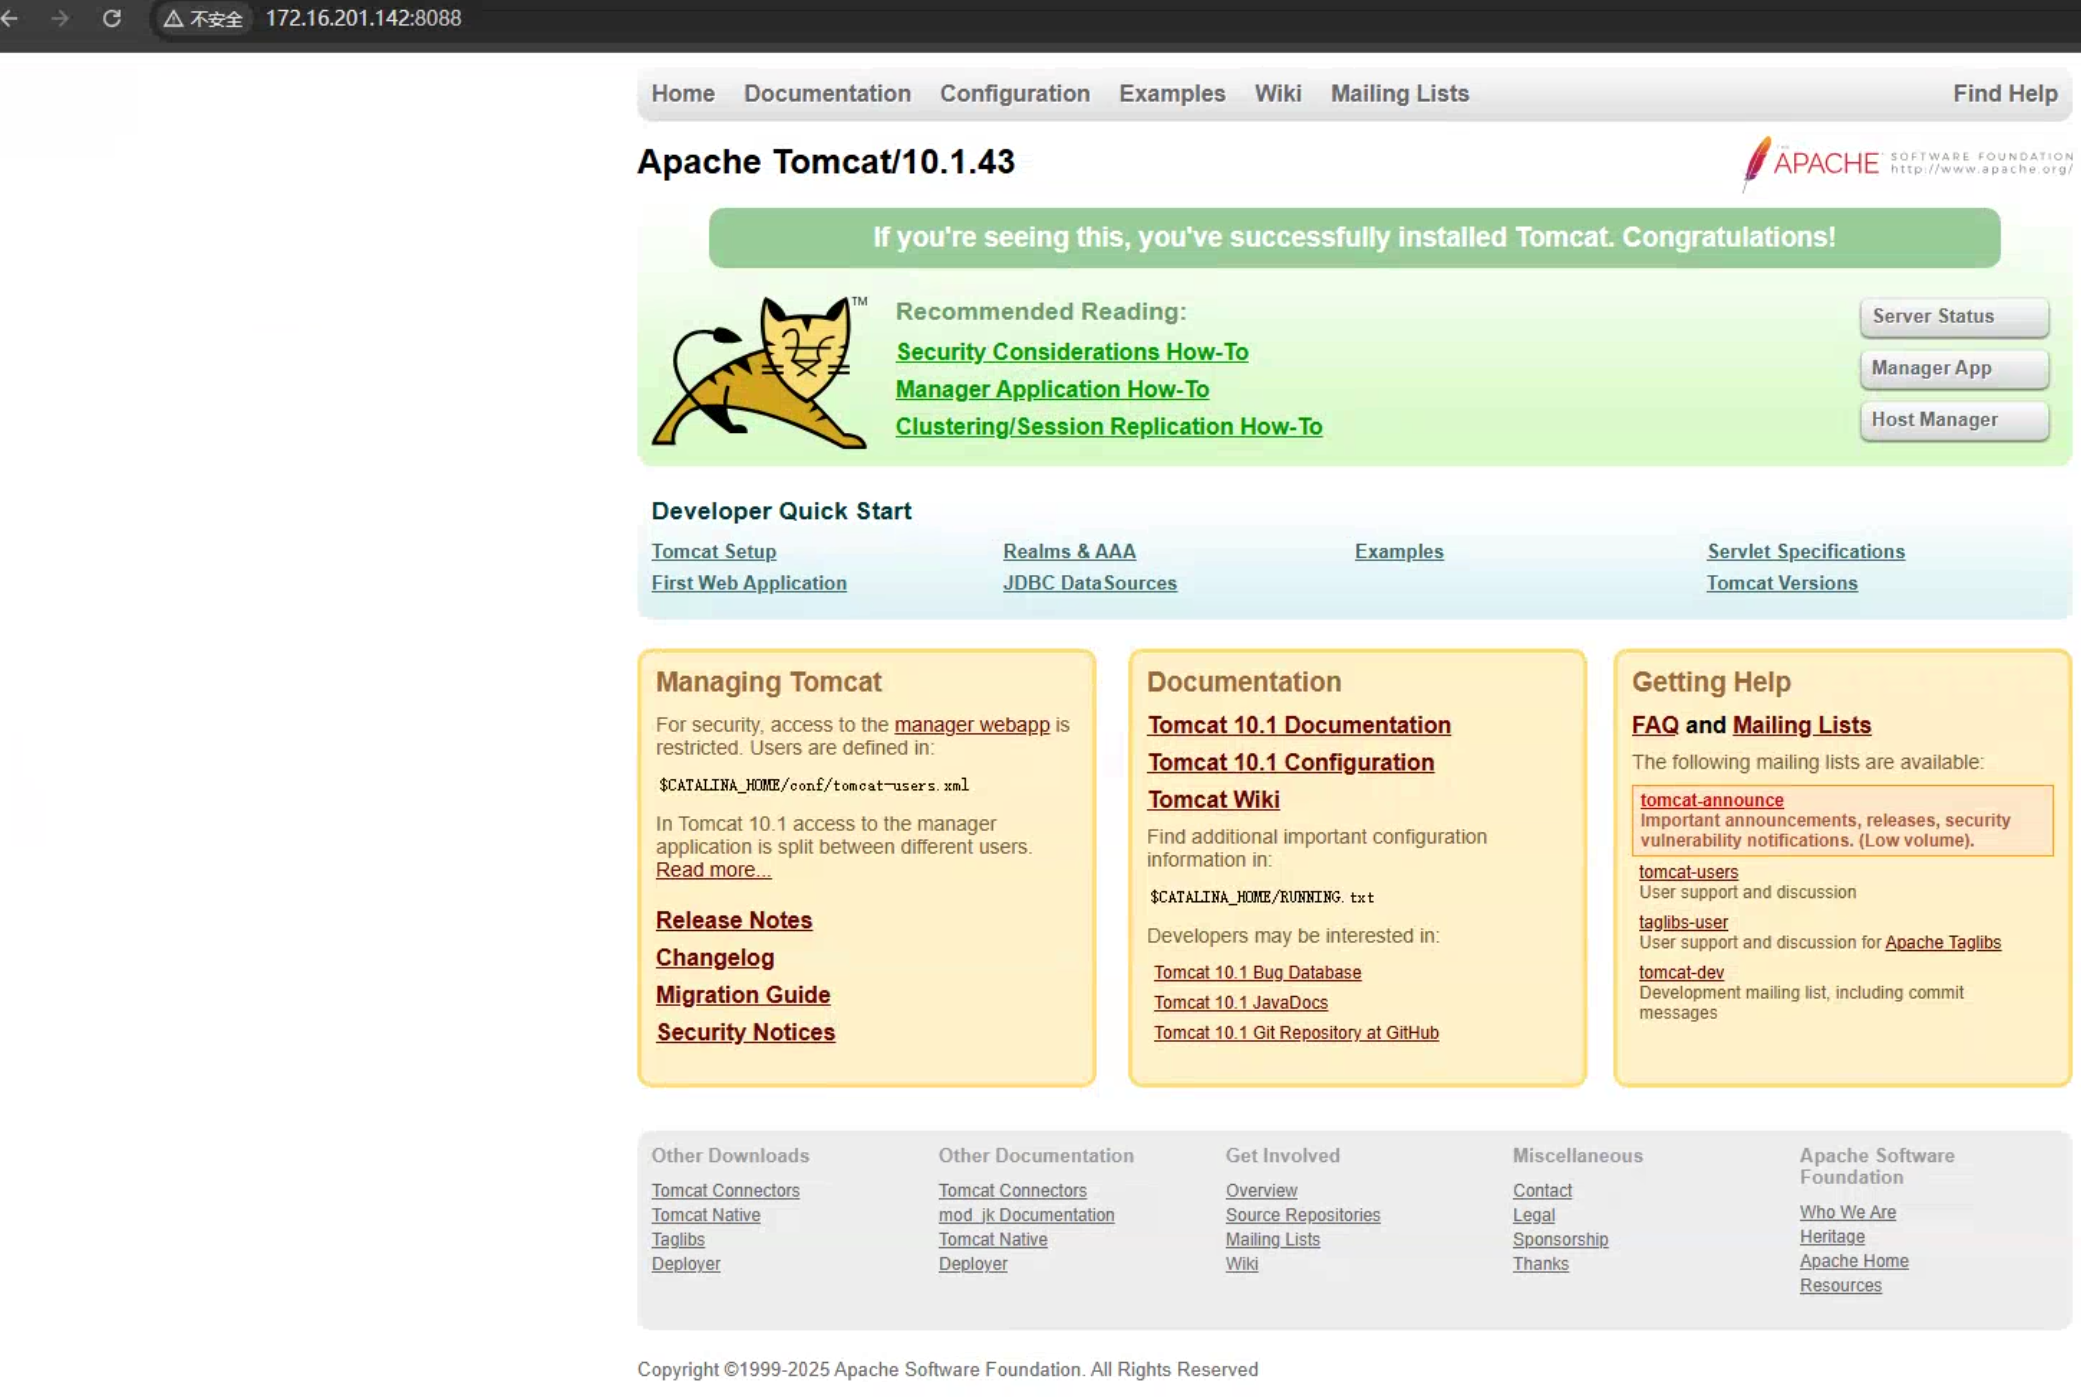Open tomcat-dev mailing list link
The image size is (2081, 1397).
point(1681,972)
